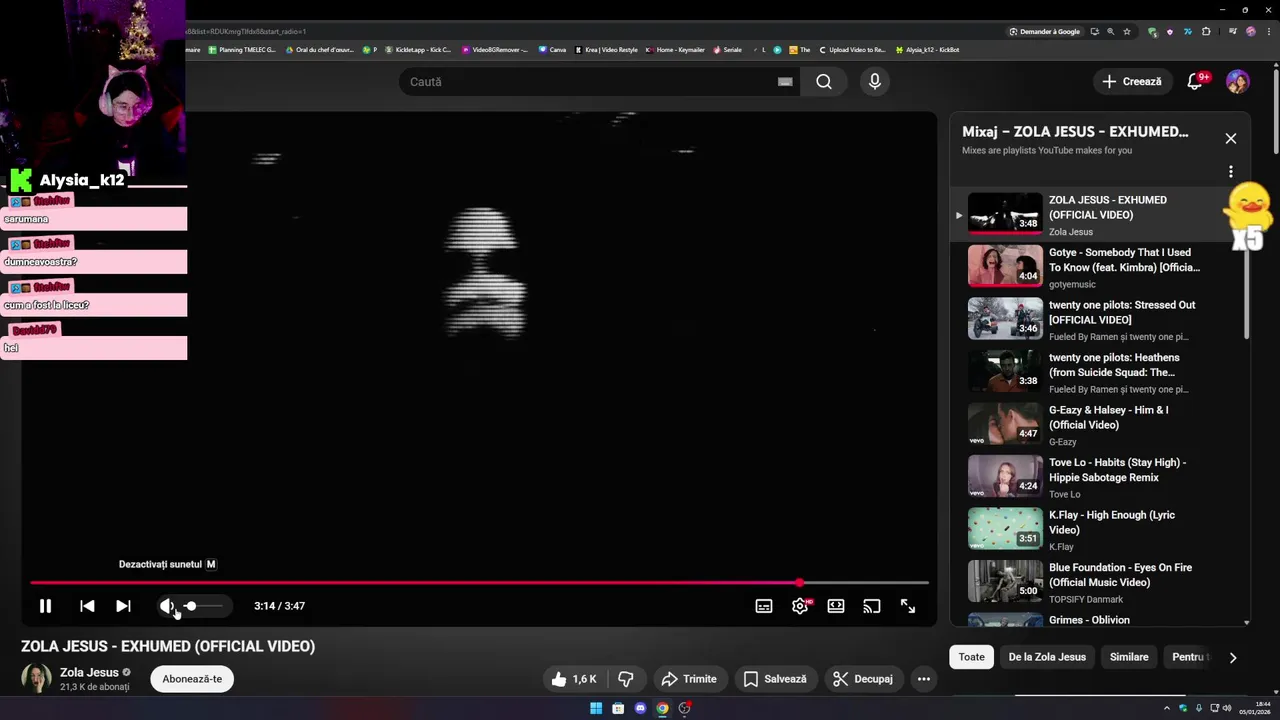Open the playlist options three-dot menu
The height and width of the screenshot is (720, 1280).
[x=1231, y=171]
